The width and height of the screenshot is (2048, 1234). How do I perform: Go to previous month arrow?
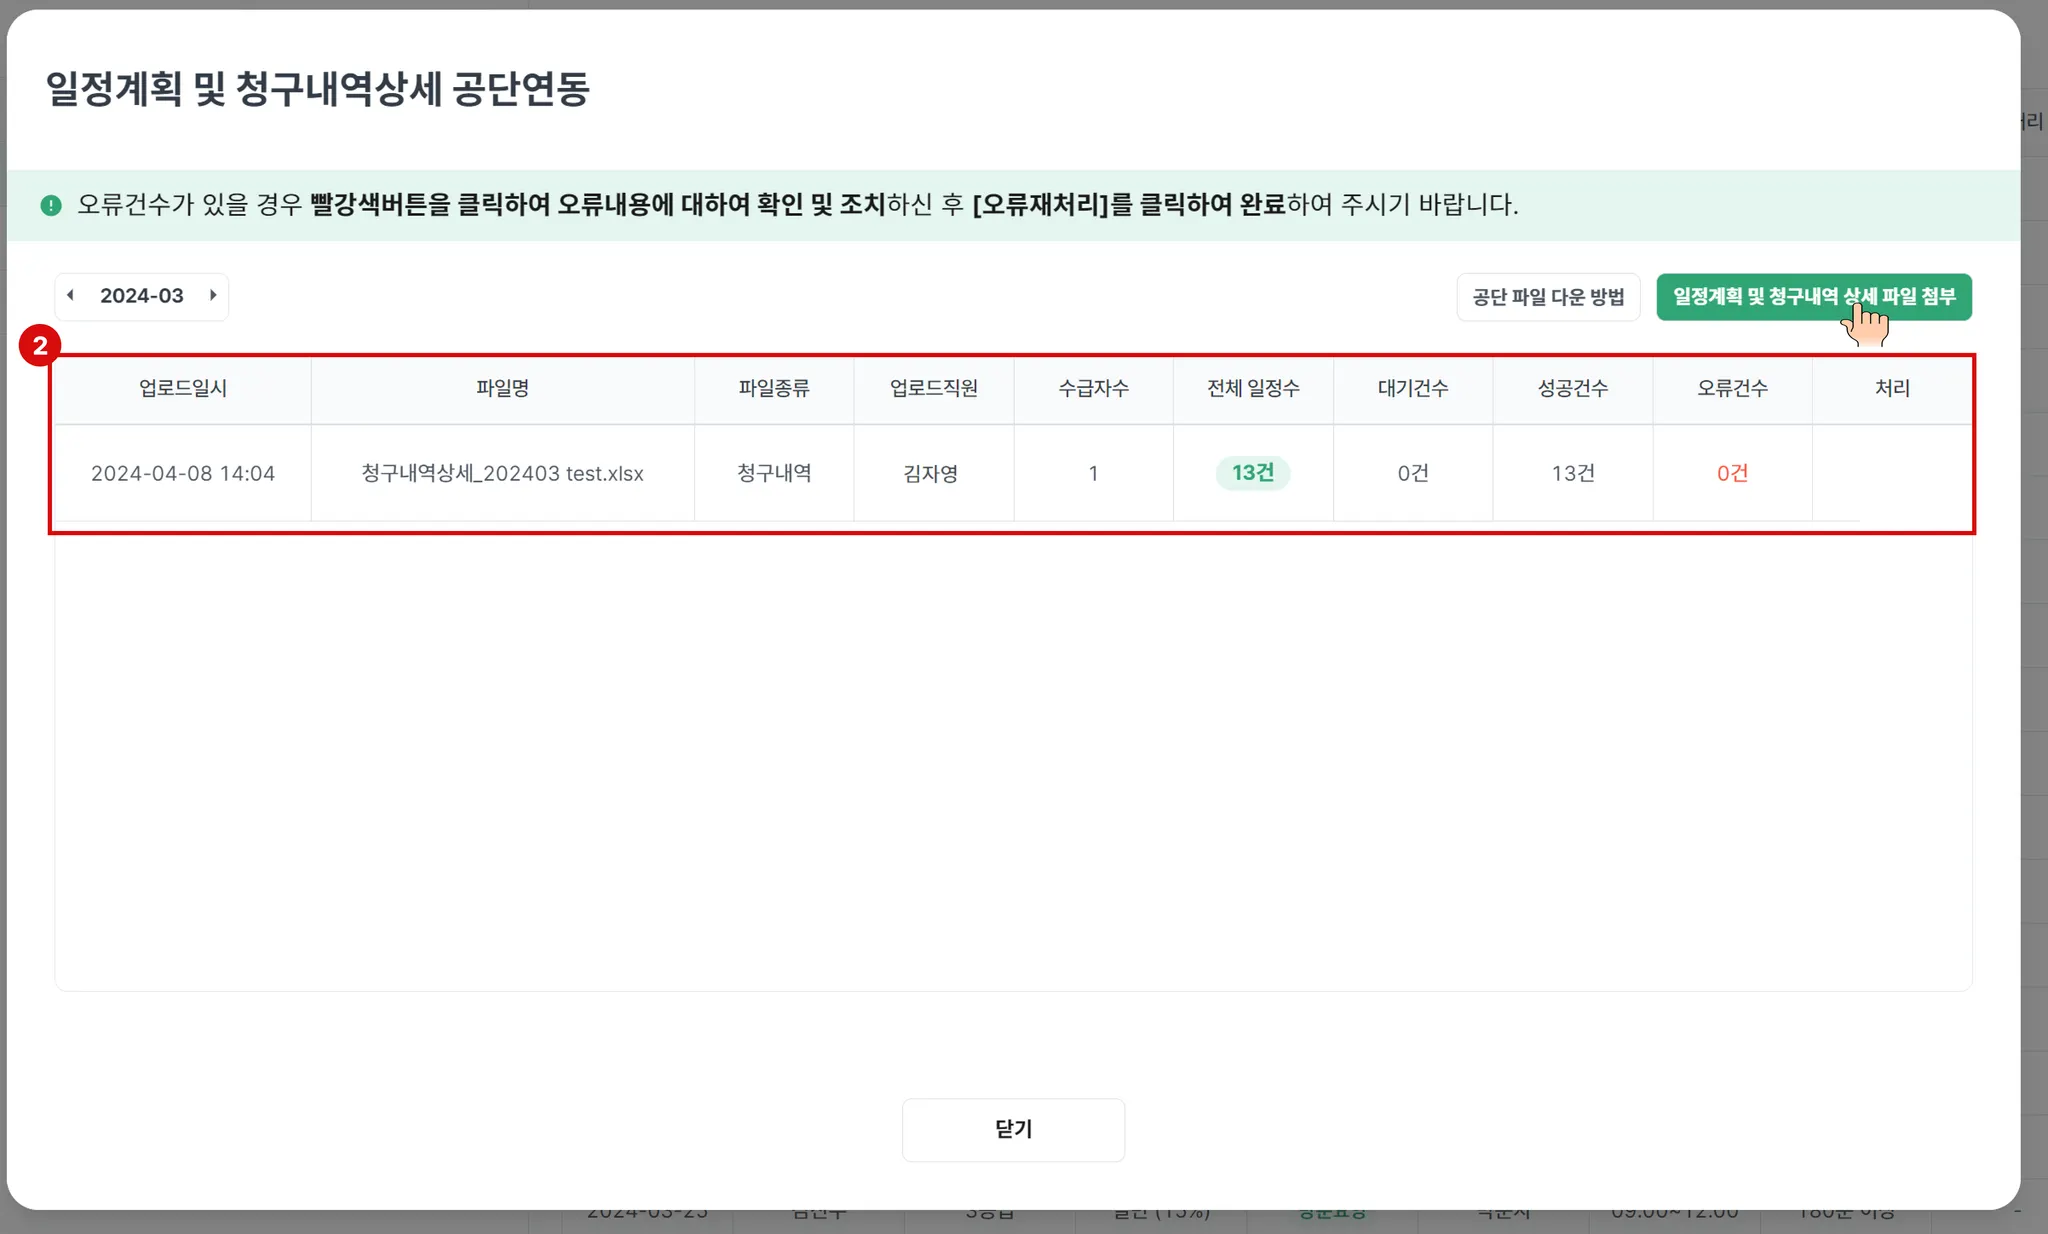(70, 295)
